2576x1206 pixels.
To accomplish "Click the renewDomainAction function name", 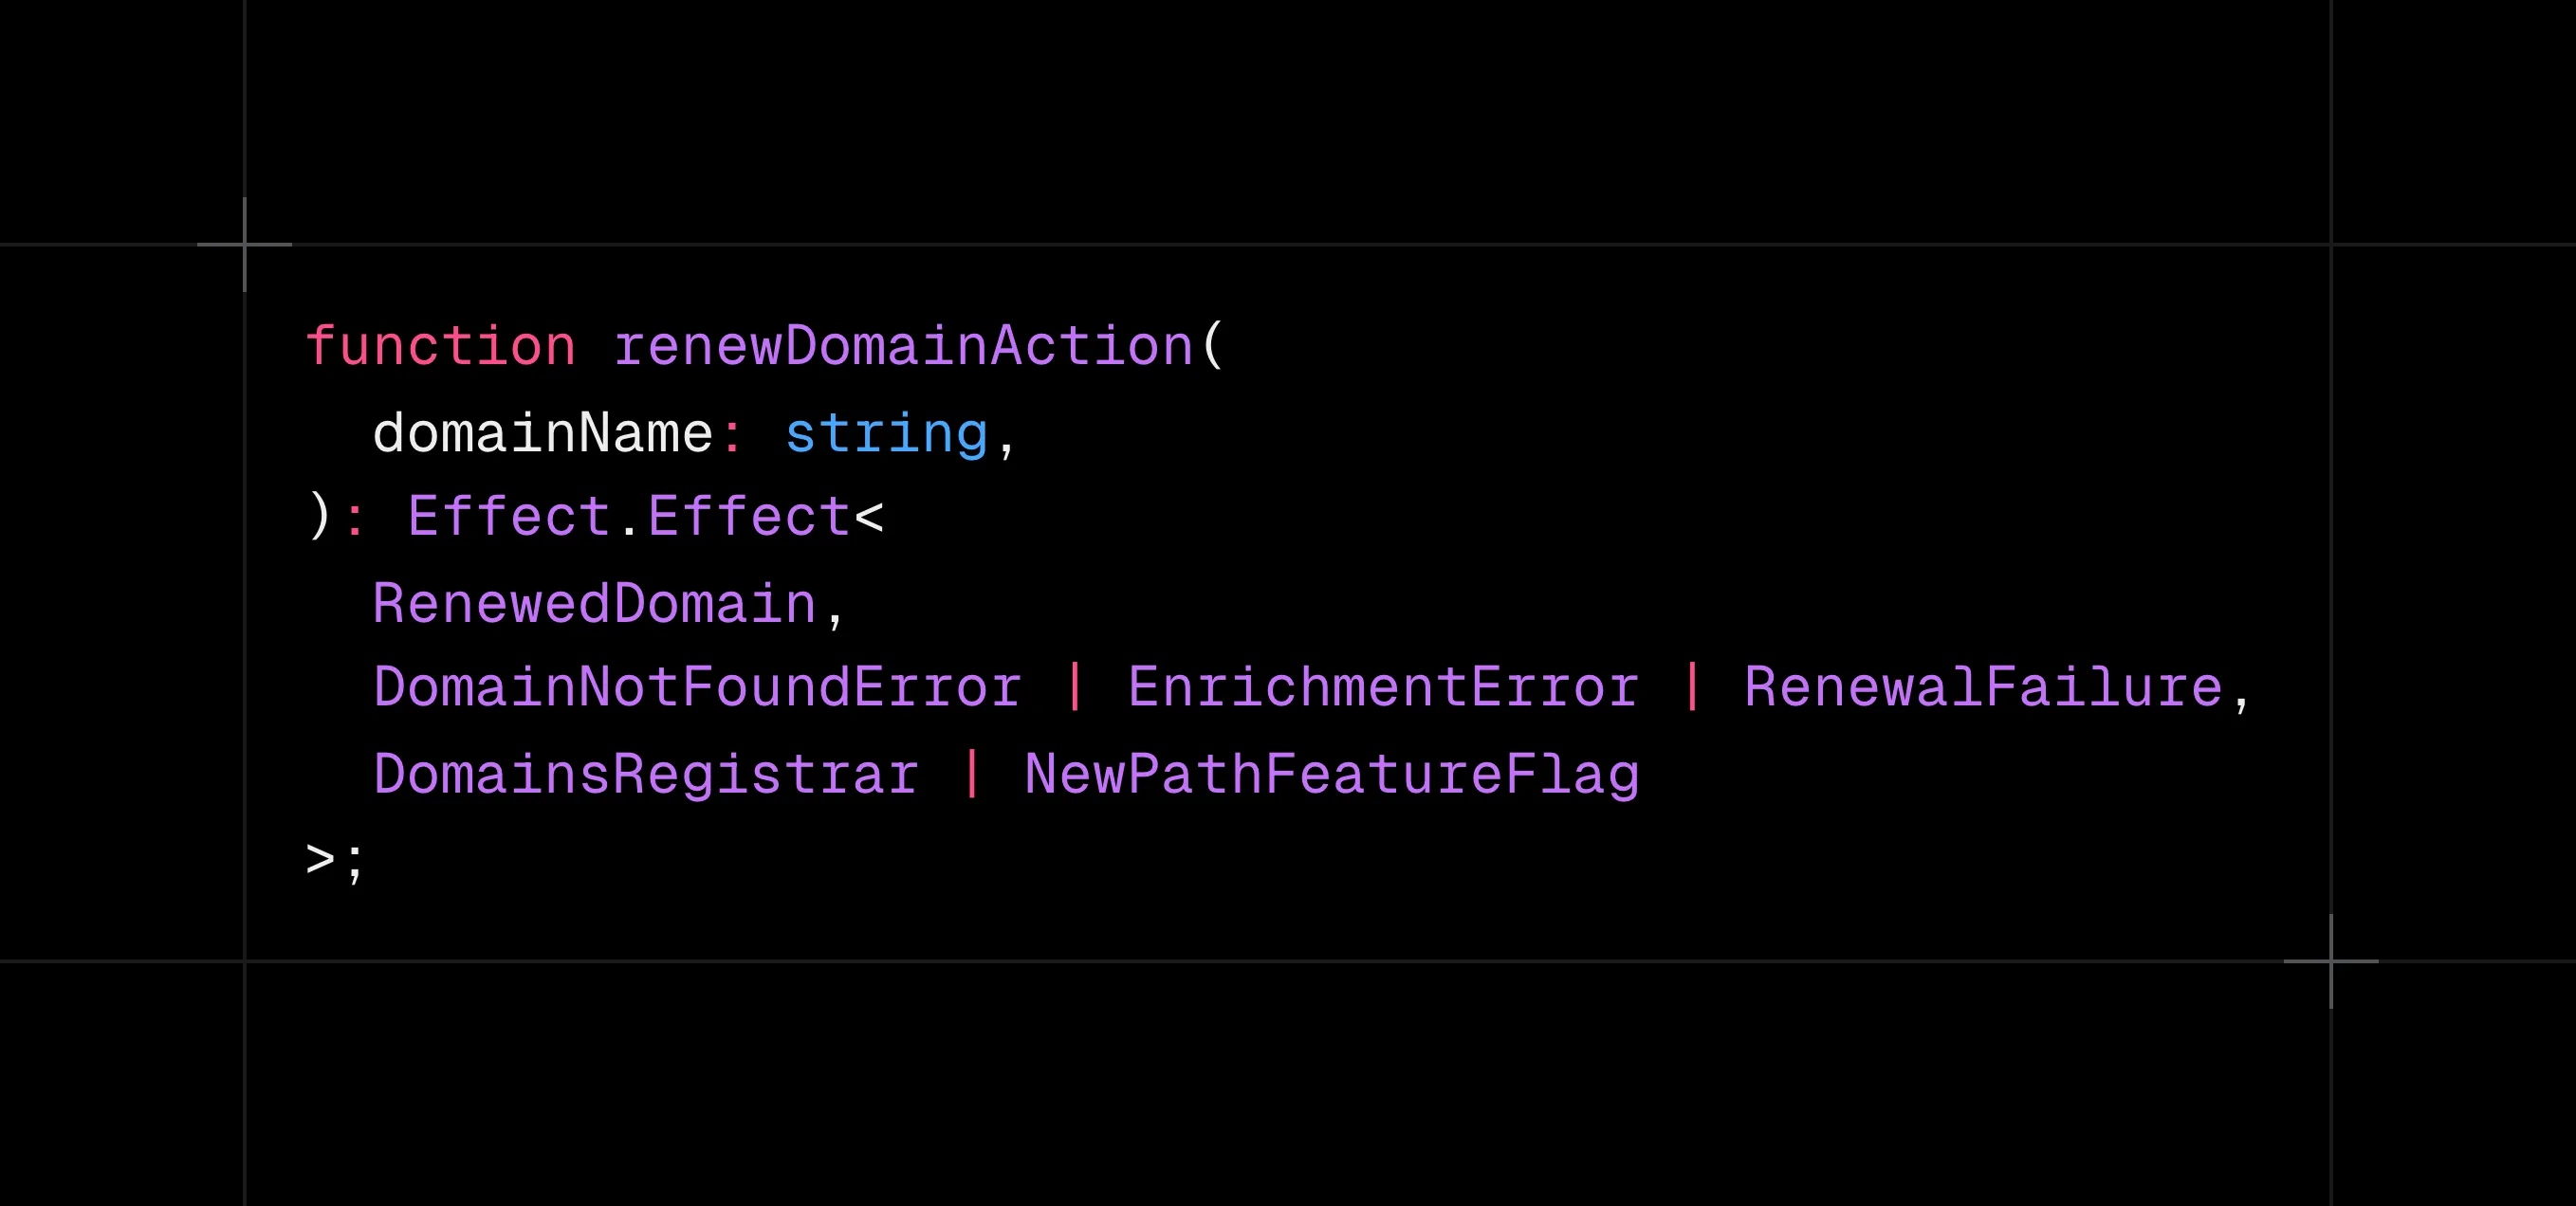I will click(x=904, y=346).
